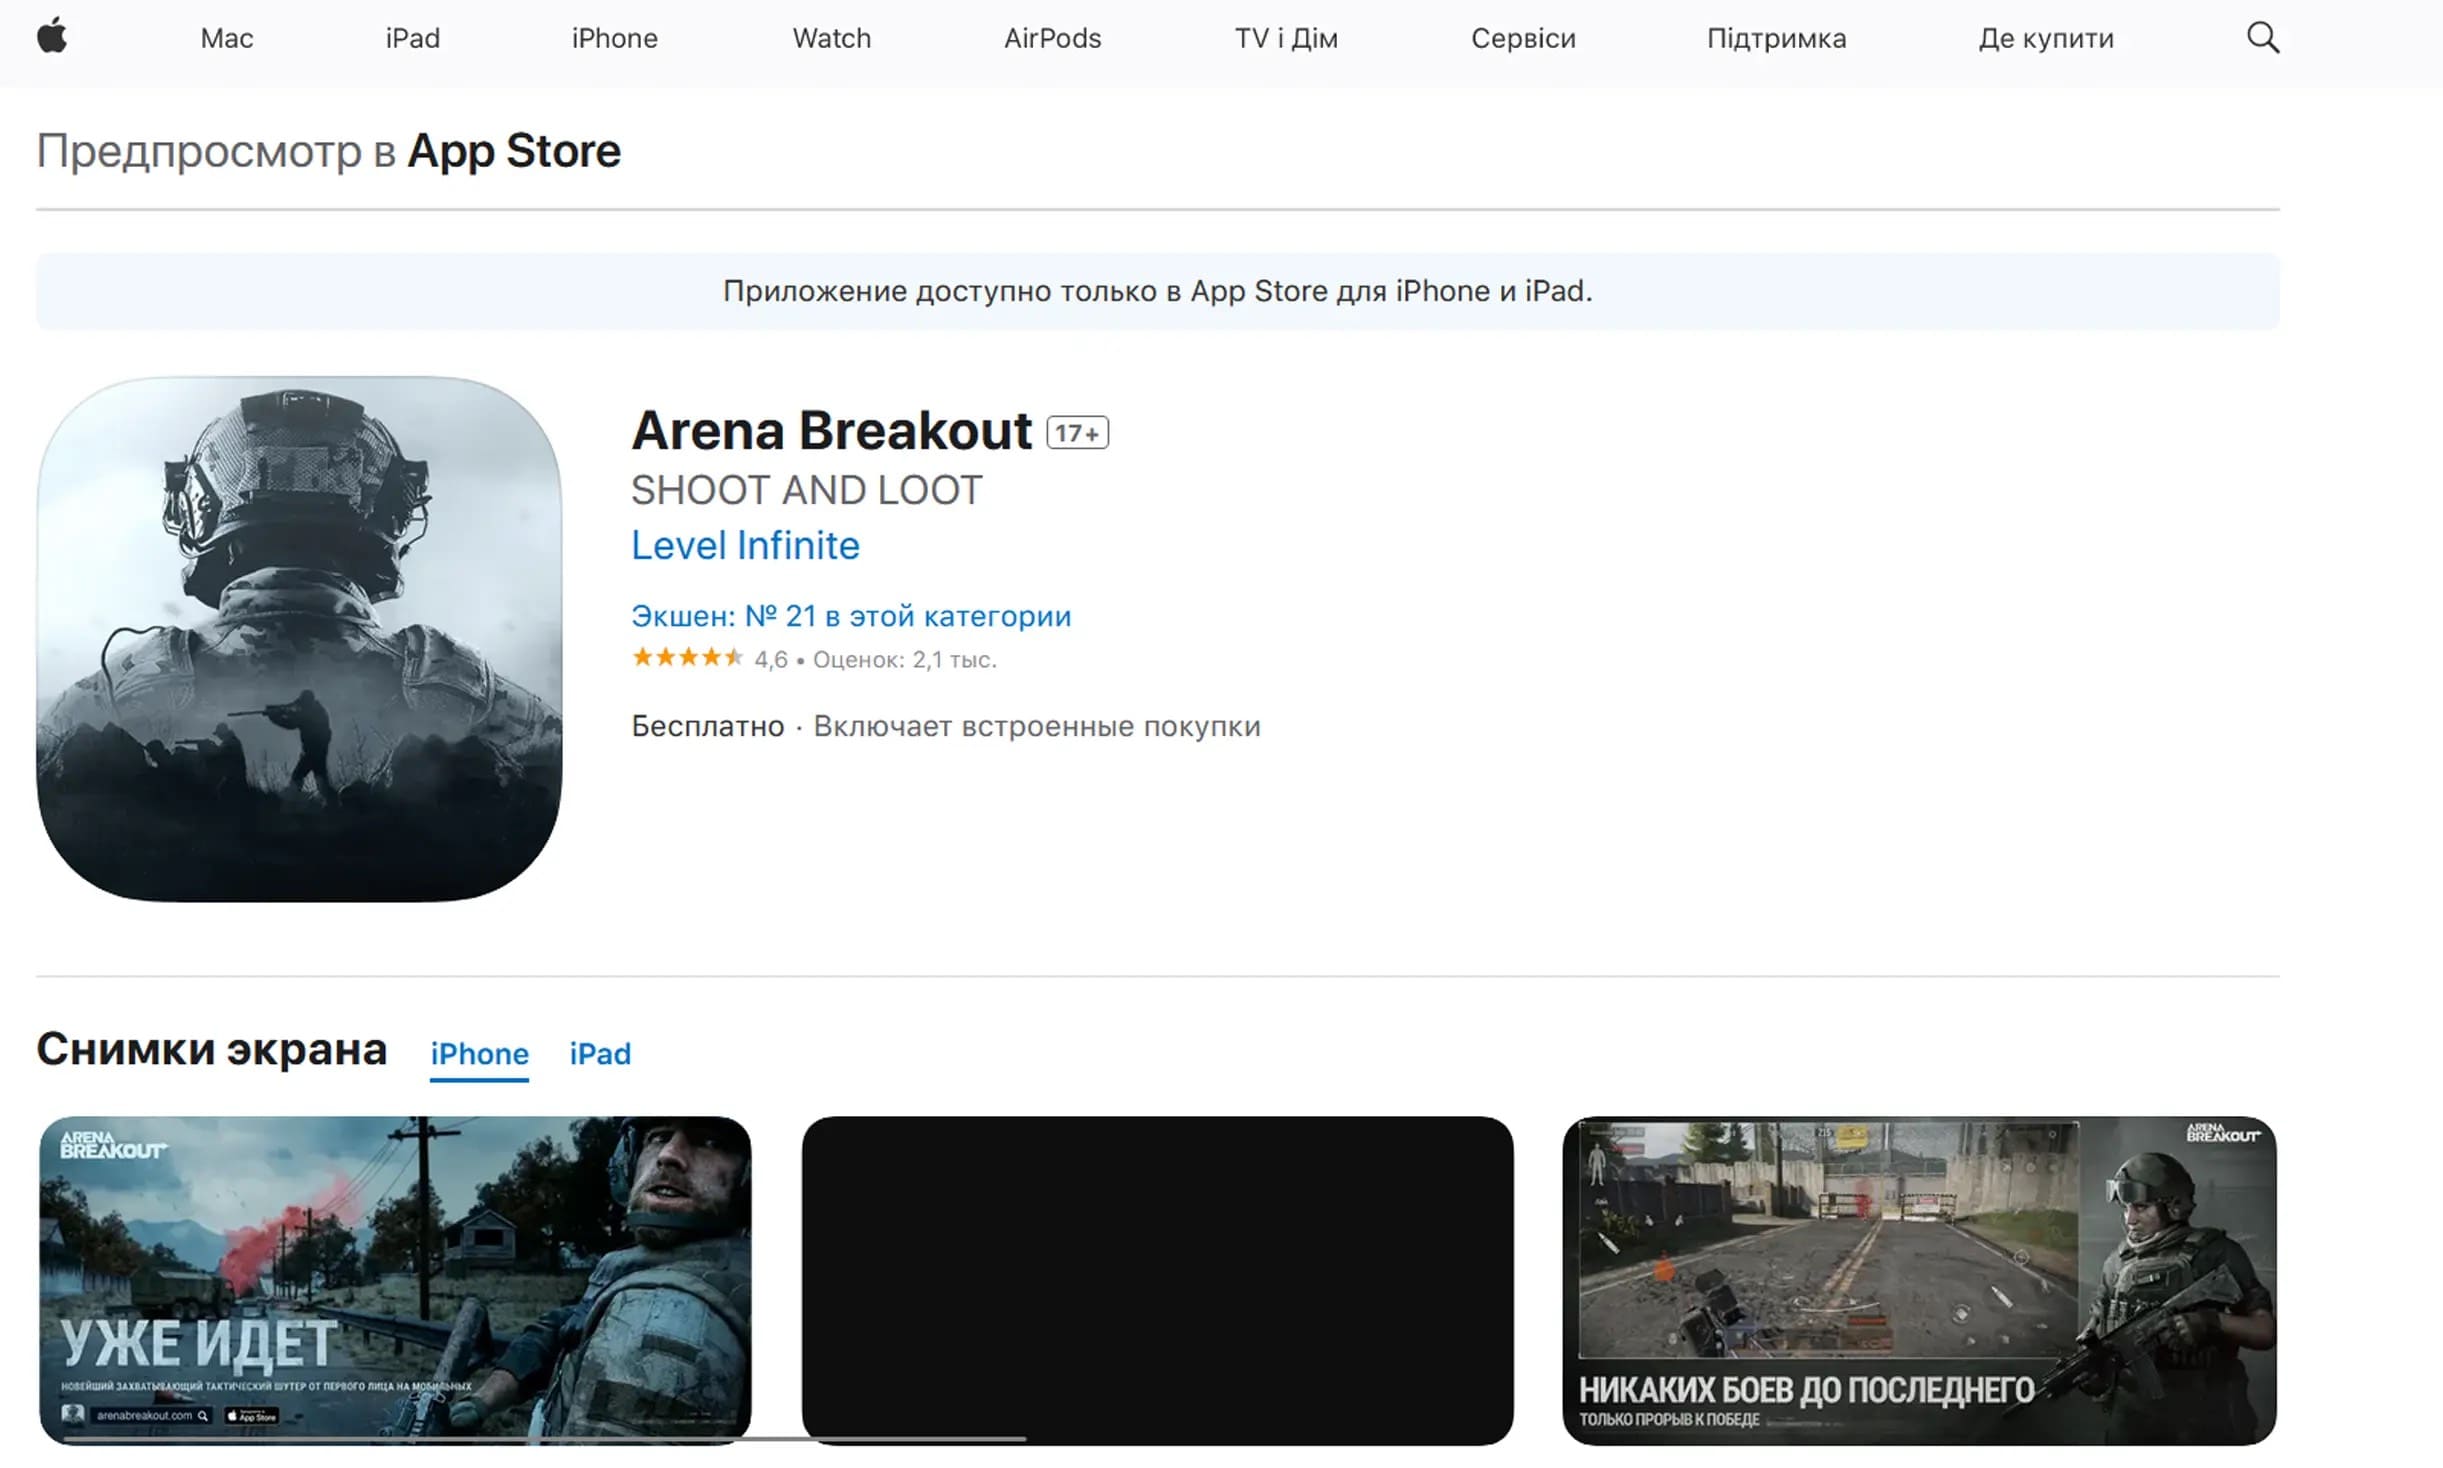Click the 17+ age rating badge
This screenshot has width=2443, height=1468.
pyautogui.click(x=1077, y=433)
